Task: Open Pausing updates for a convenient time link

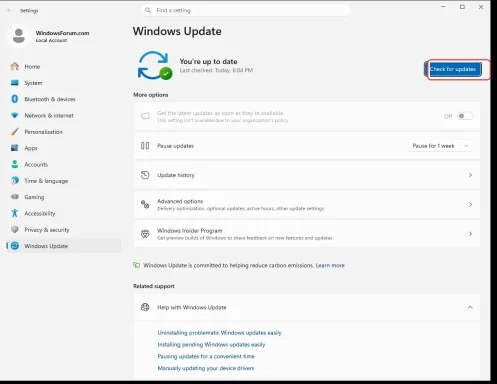Action: 206,356
